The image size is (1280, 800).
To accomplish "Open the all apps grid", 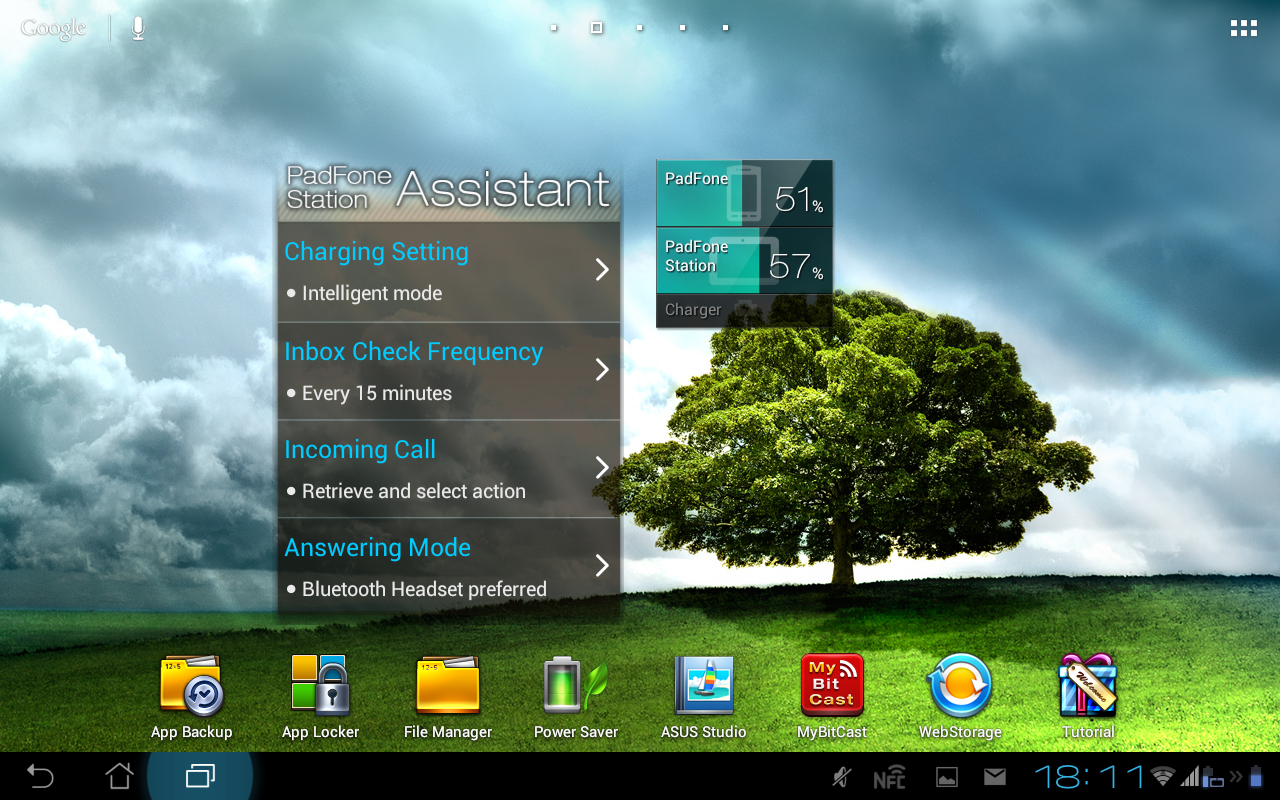I will point(1244,28).
